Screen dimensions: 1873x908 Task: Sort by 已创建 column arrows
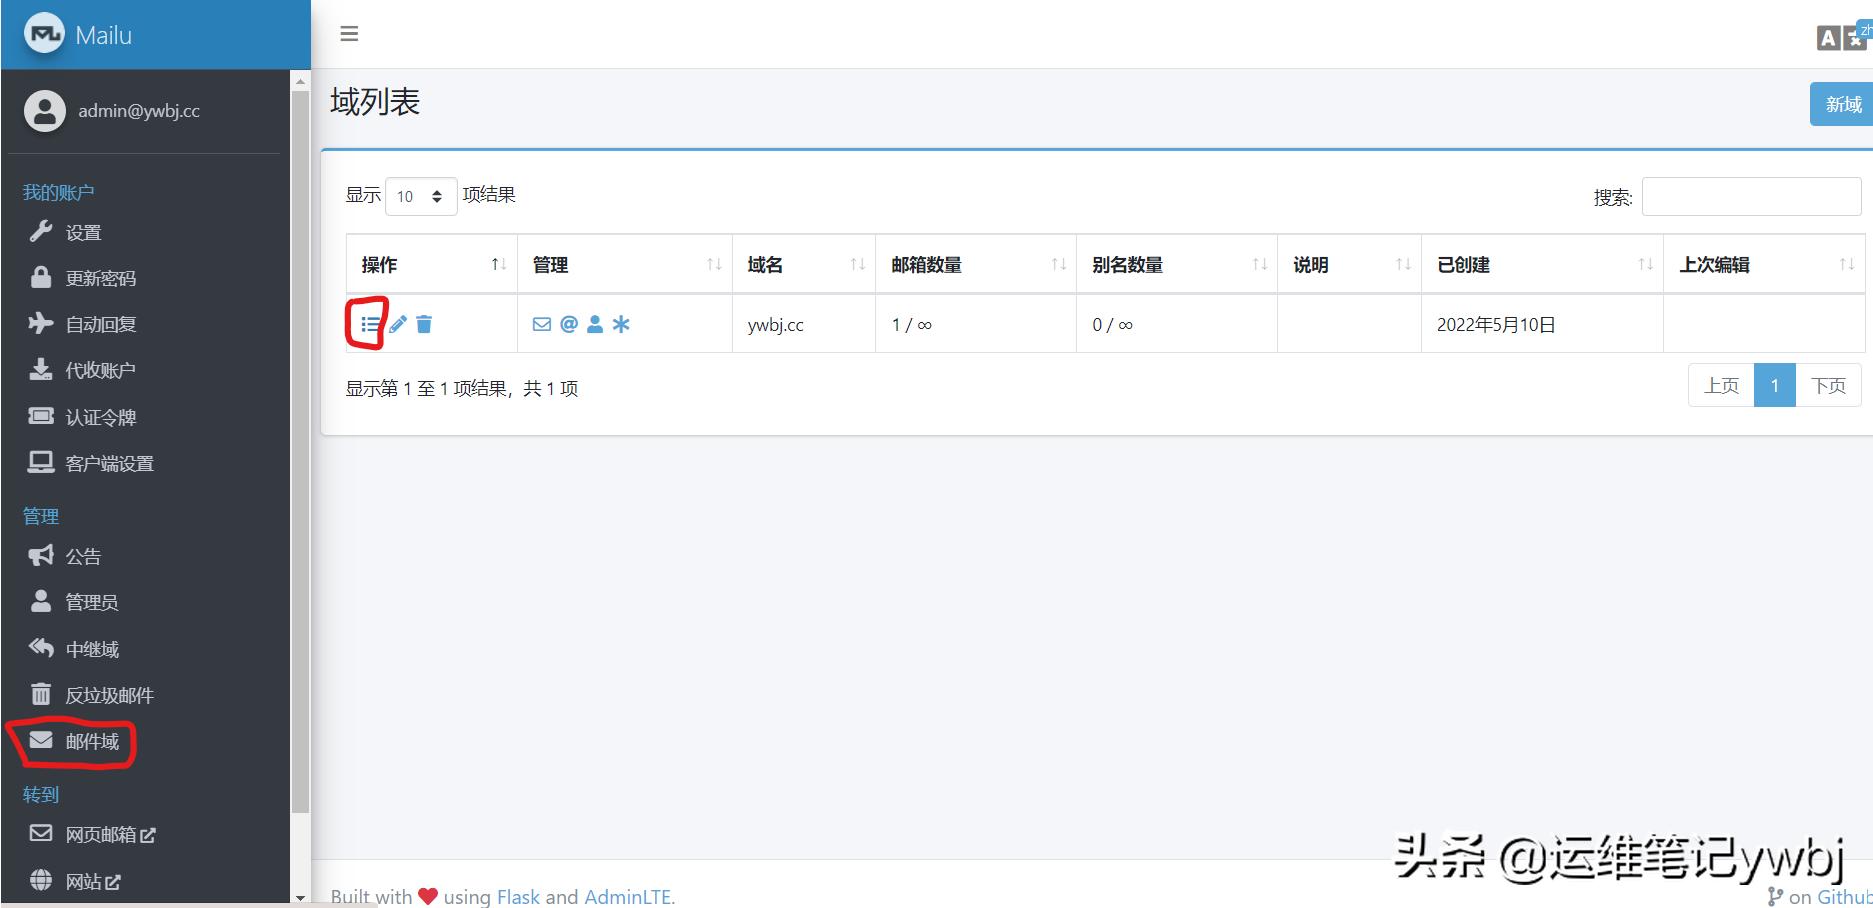click(1647, 264)
